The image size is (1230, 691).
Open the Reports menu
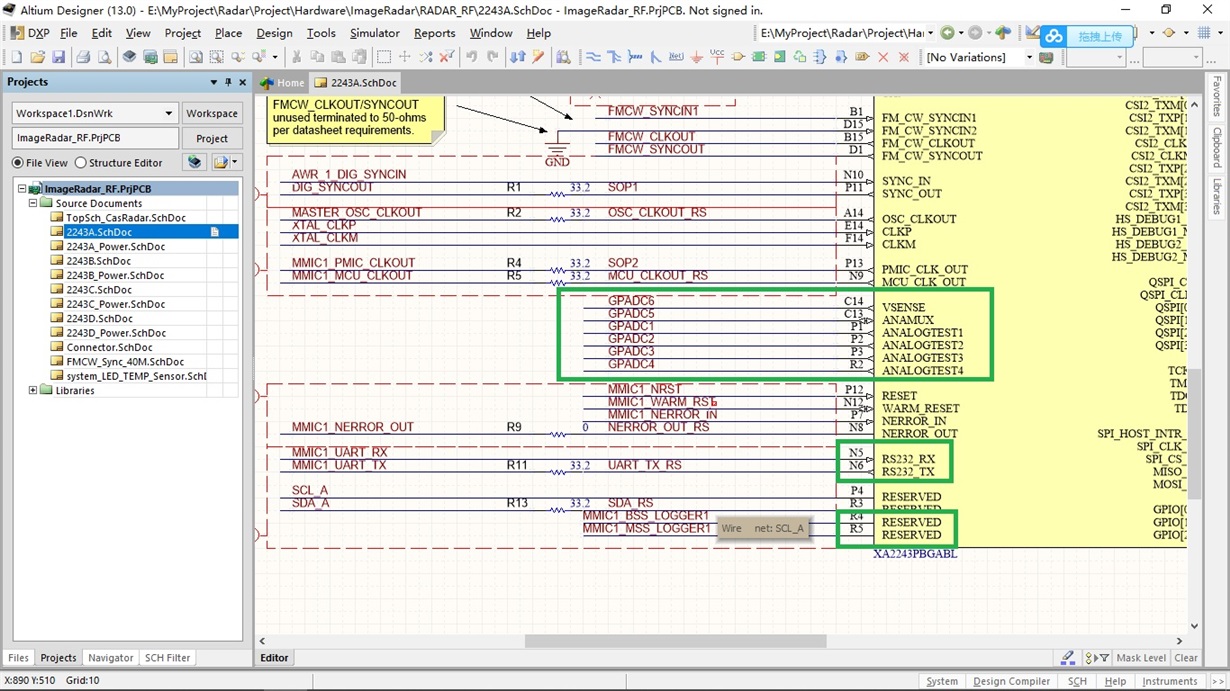point(434,33)
